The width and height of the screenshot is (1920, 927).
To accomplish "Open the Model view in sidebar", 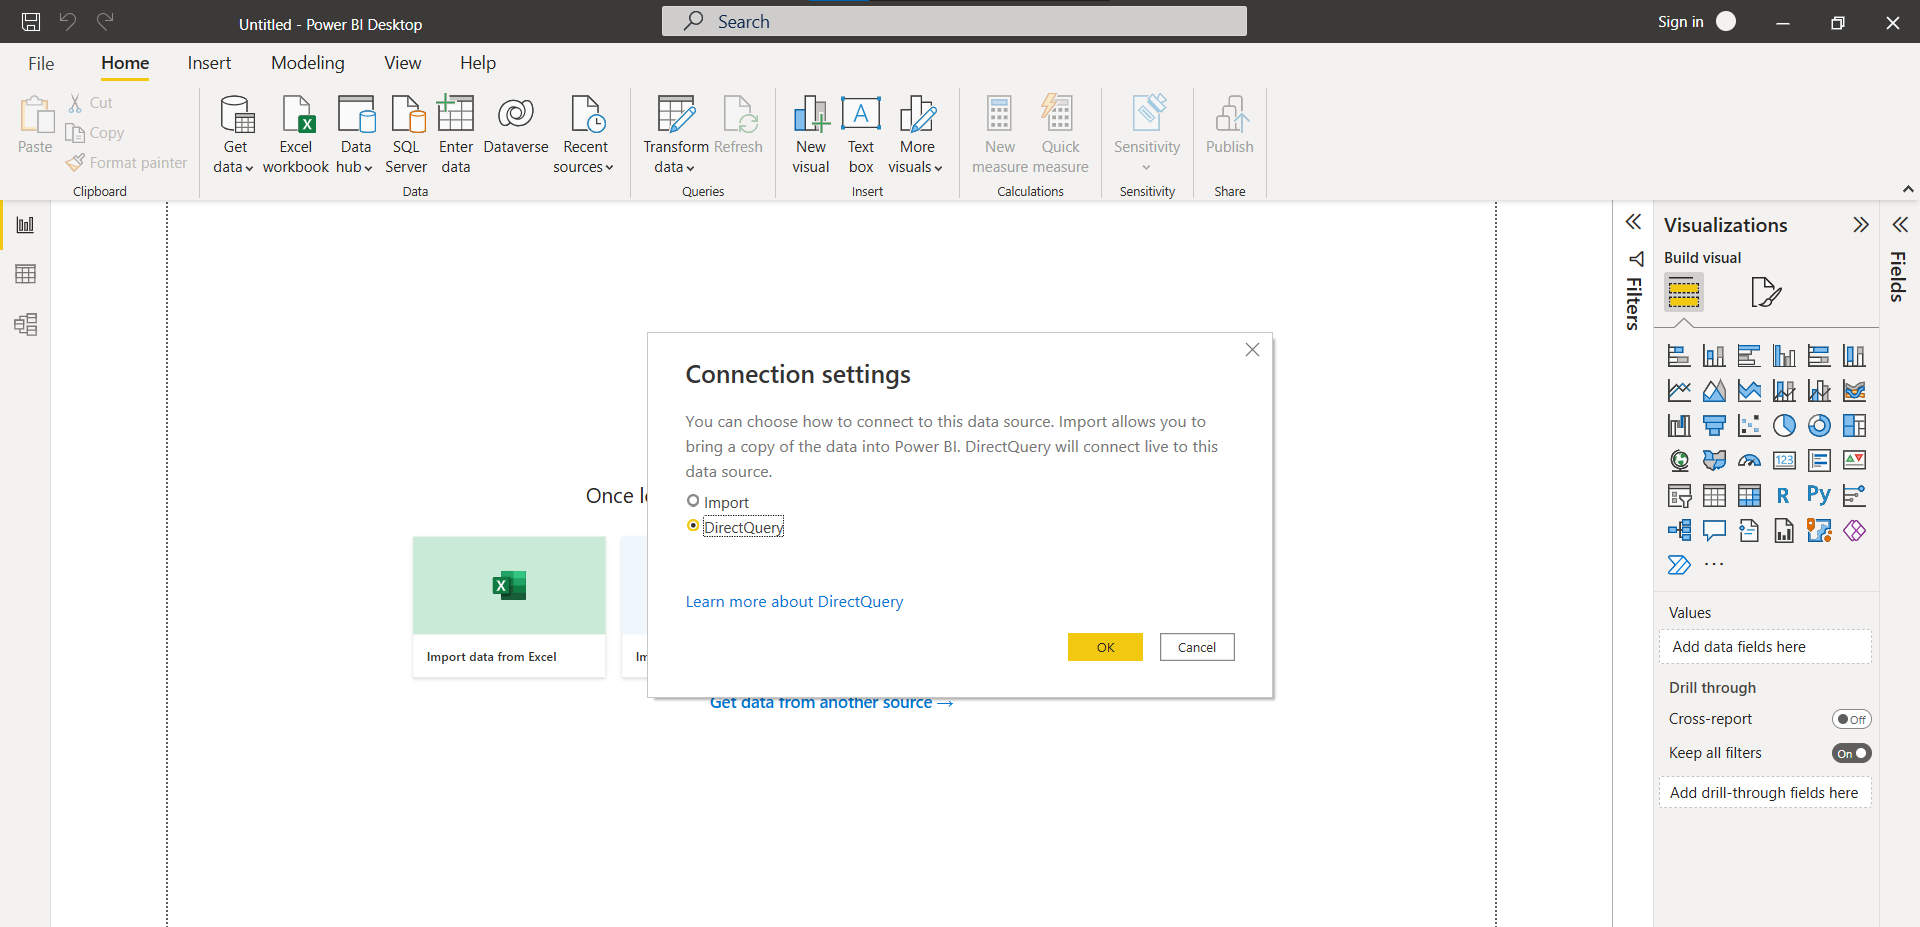I will (25, 324).
